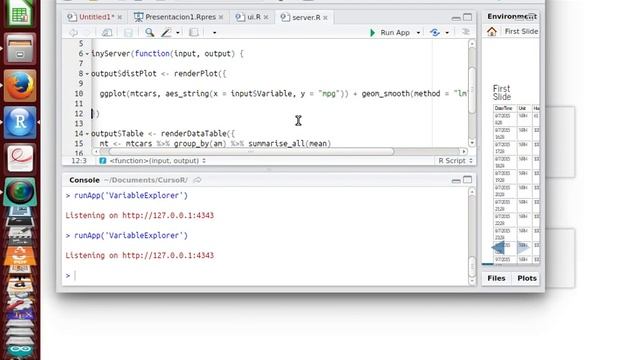Open the Plots tab

coord(527,278)
